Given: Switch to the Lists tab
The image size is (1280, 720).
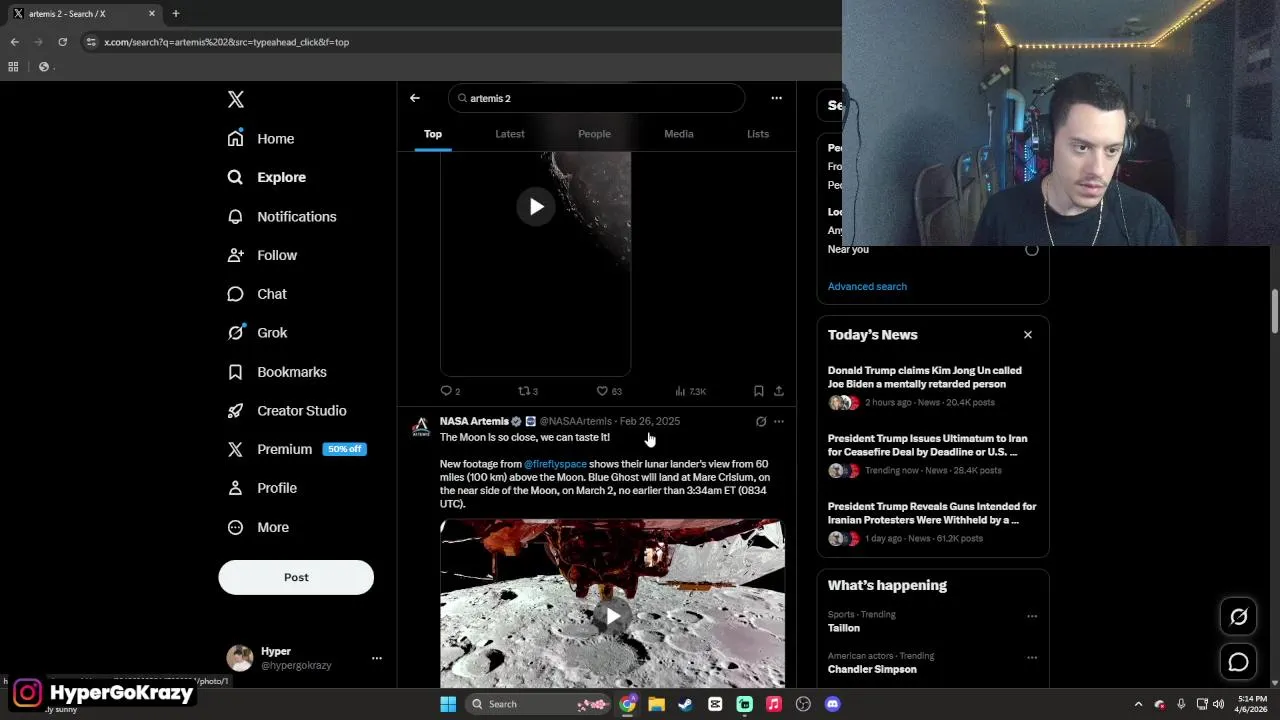Looking at the screenshot, I should coord(758,134).
